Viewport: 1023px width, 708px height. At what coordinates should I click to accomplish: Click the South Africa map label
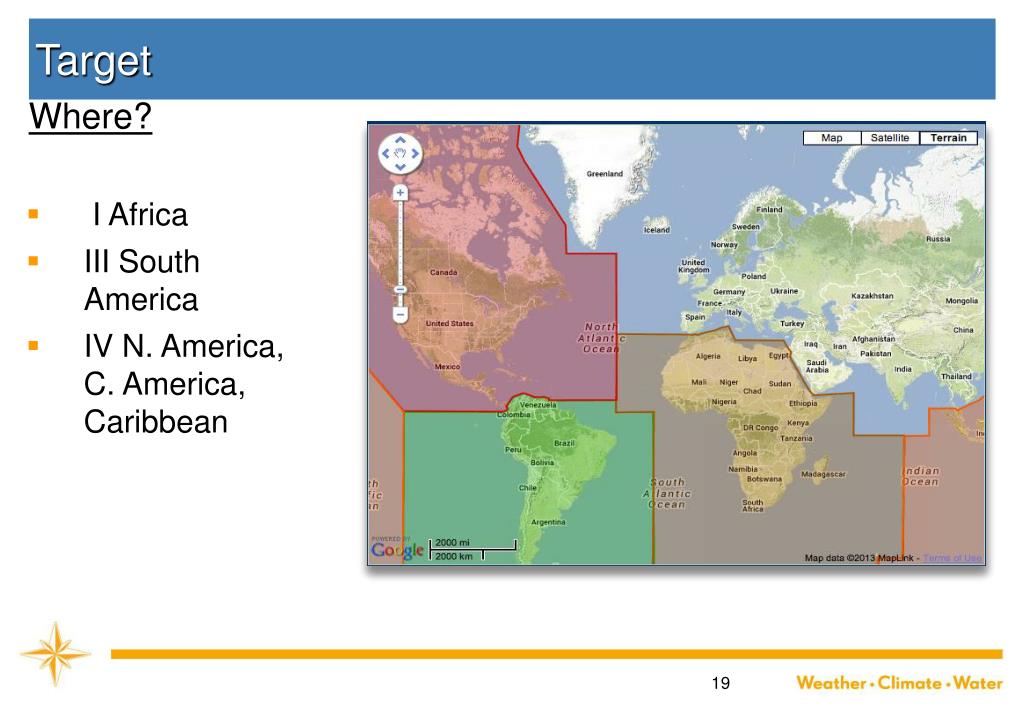tap(752, 506)
